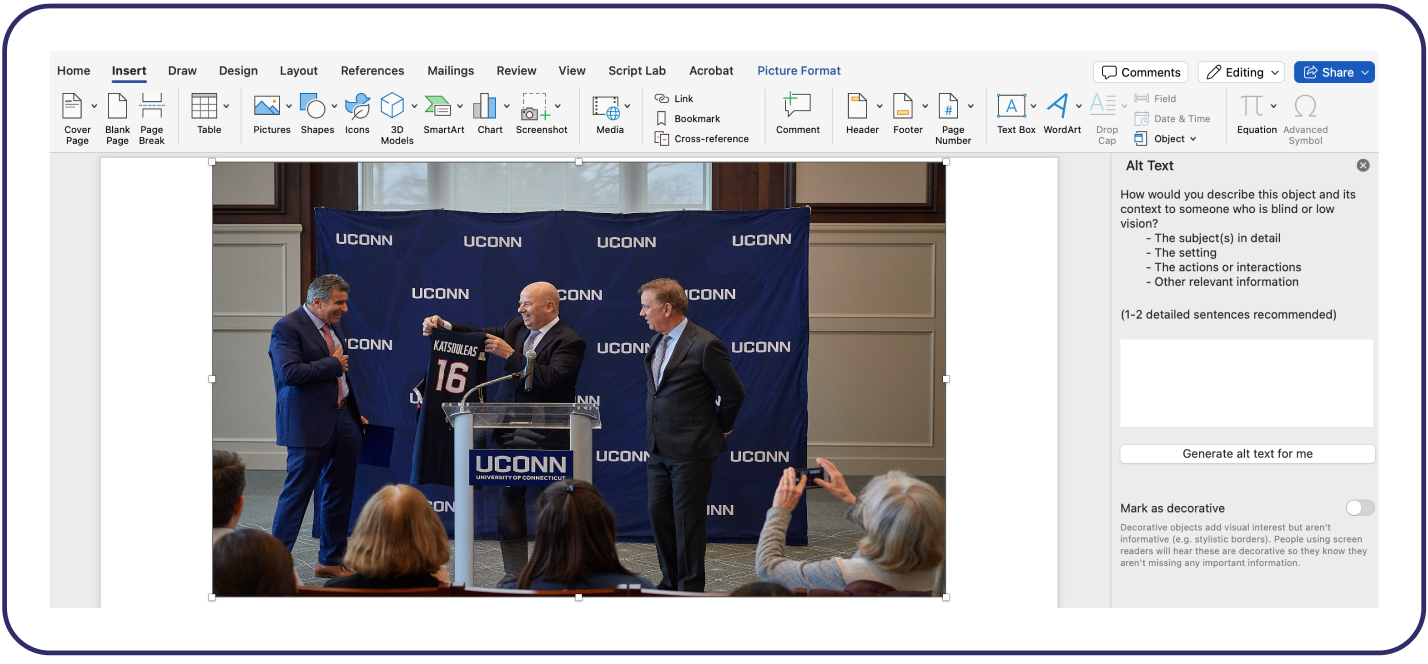Type in the alt text description field
Image resolution: width=1428 pixels, height=664 pixels.
[x=1246, y=382]
